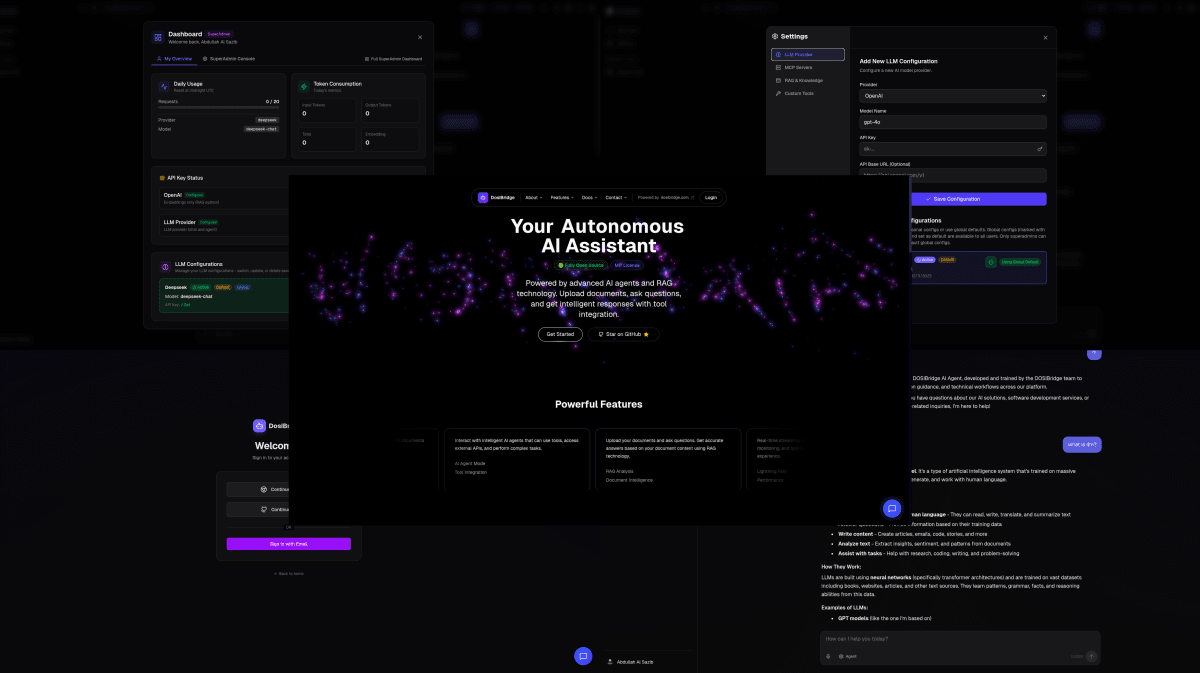Click the DosiBridge logo icon in the landing navbar
This screenshot has width=1200, height=673.
pos(483,197)
